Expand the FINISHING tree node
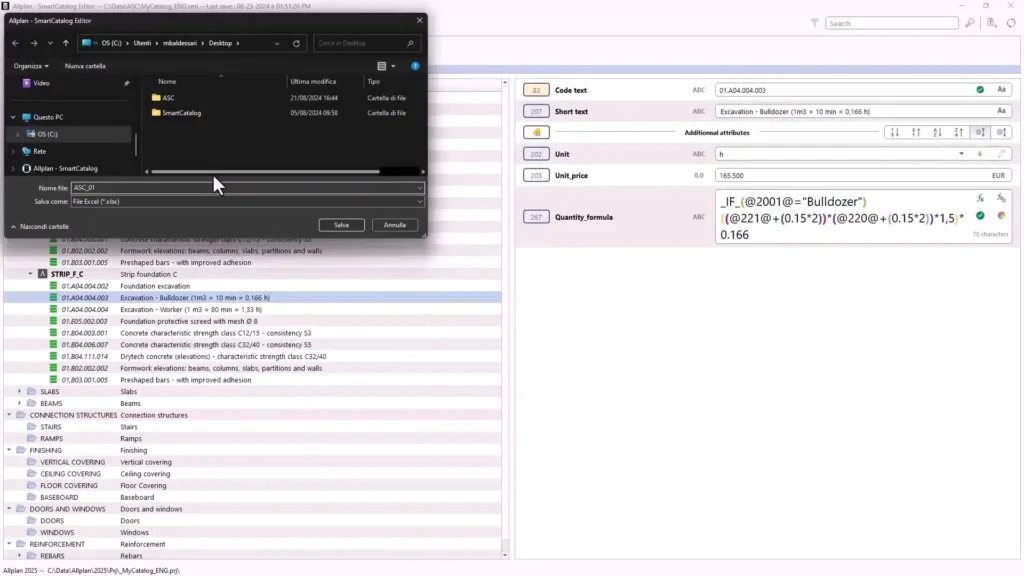 [x=8, y=450]
